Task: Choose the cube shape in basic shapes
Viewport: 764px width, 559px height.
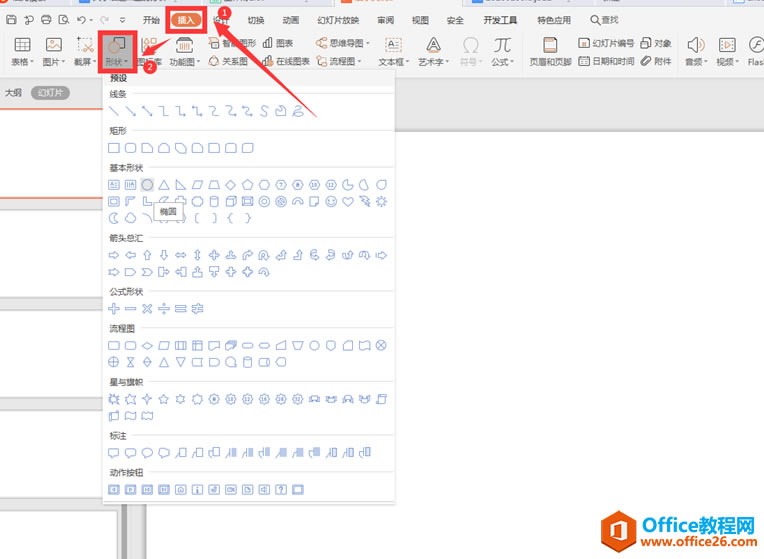Action: coord(231,201)
